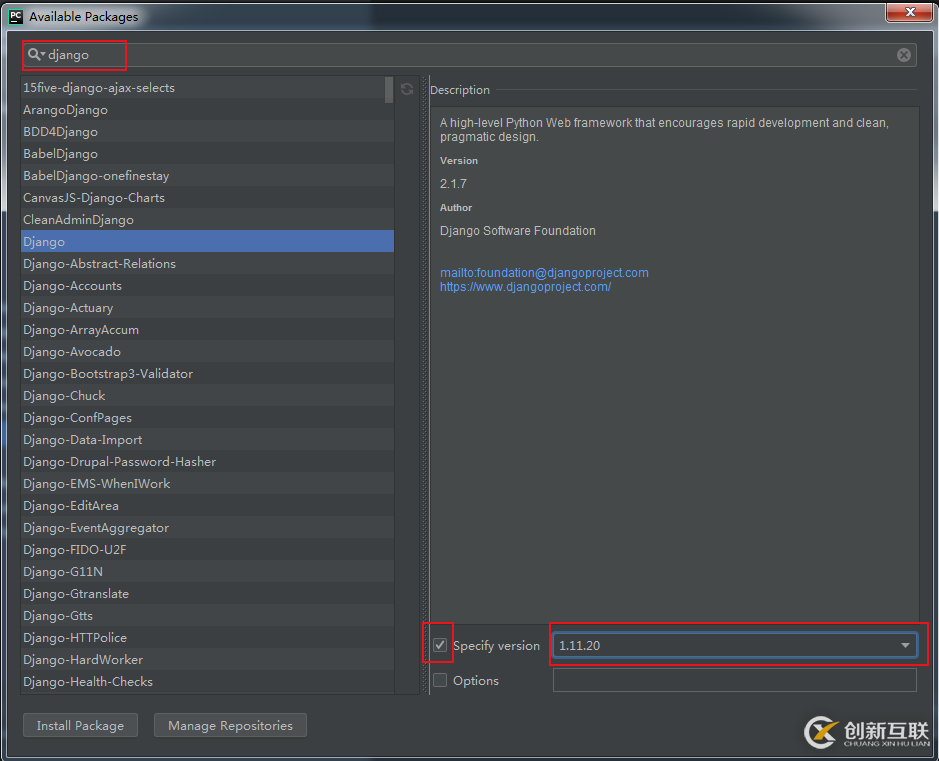Open the djangoproject.com website link

[525, 287]
